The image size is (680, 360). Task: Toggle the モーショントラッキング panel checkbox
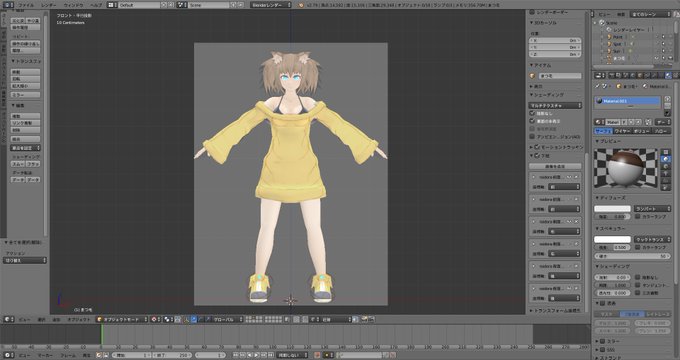[537, 147]
